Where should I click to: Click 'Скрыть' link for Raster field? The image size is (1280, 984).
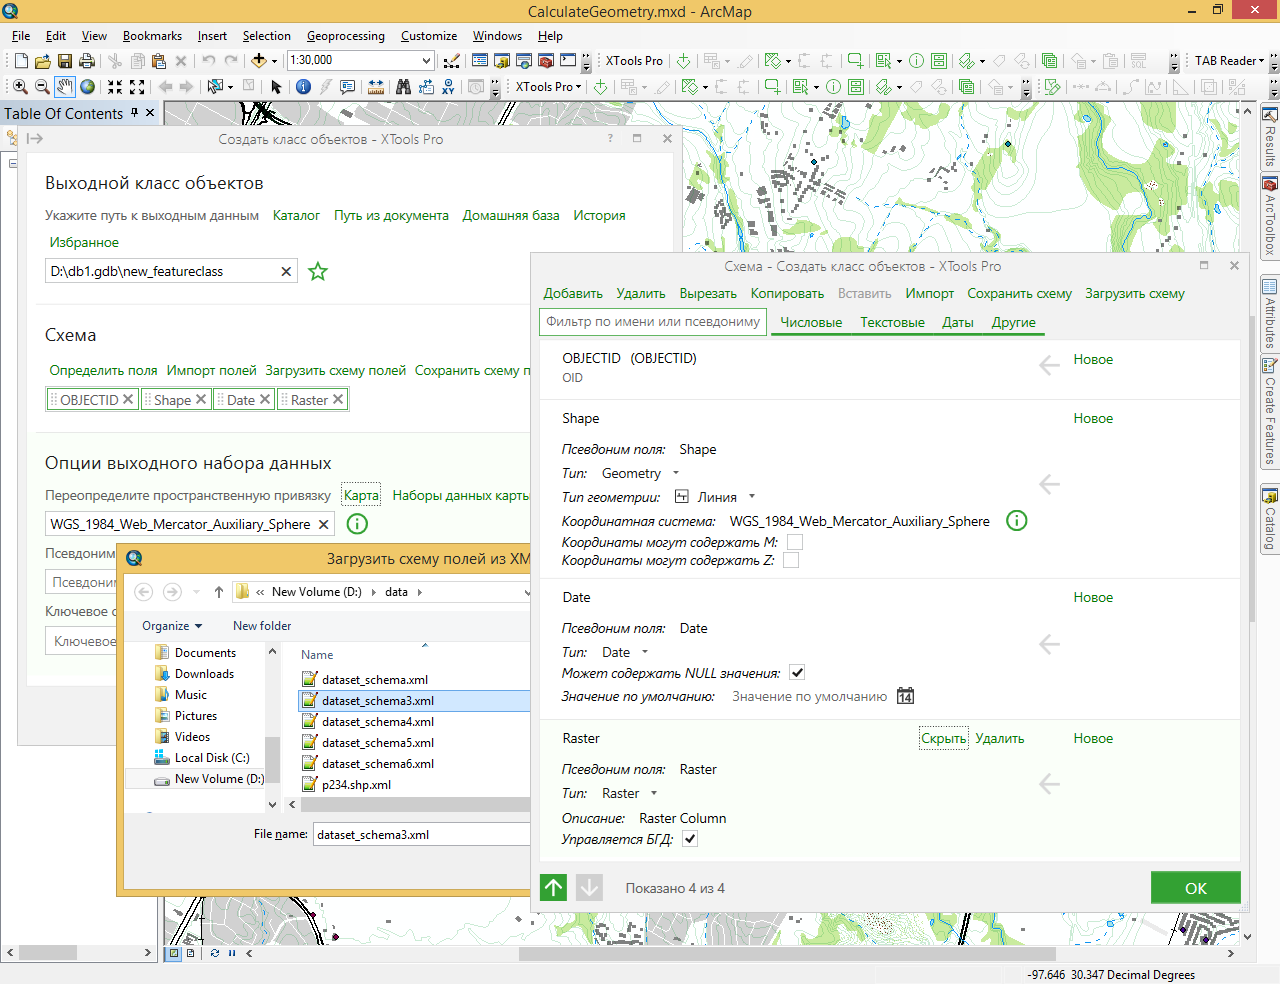944,738
